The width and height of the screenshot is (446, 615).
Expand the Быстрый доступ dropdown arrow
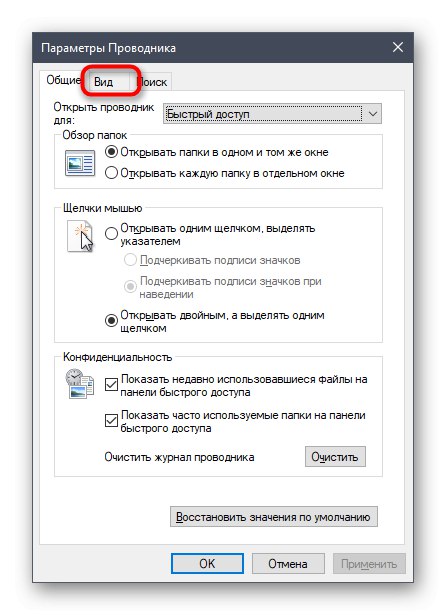pos(373,114)
